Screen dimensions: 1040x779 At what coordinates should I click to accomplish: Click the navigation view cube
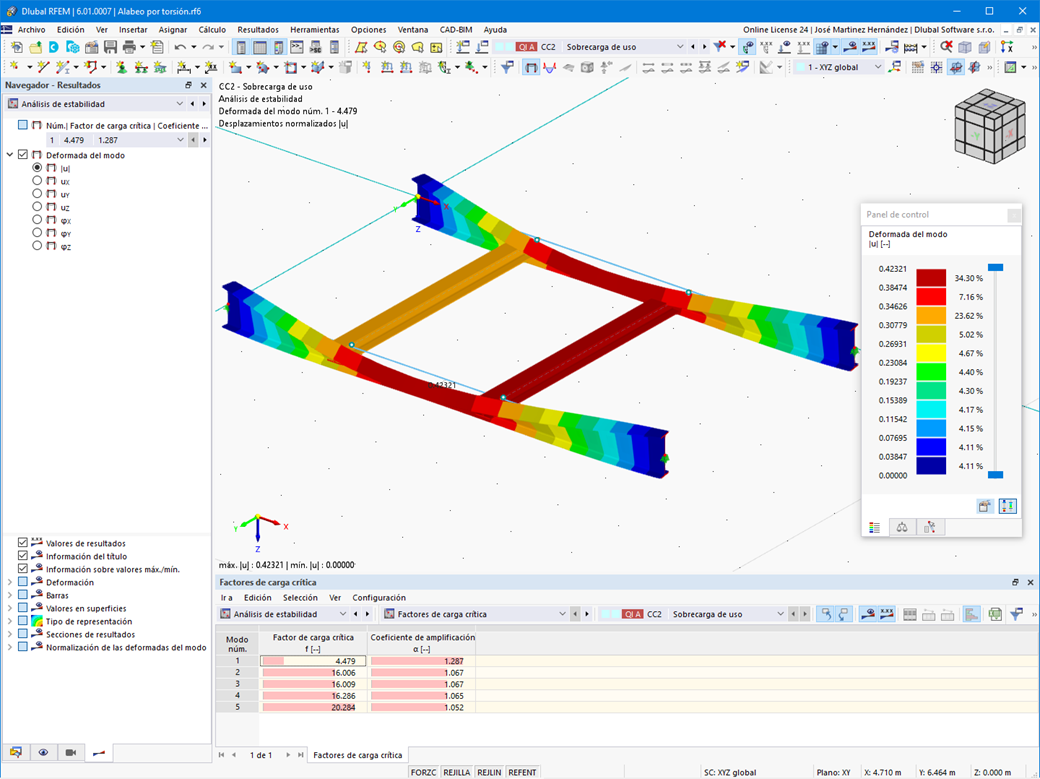990,126
